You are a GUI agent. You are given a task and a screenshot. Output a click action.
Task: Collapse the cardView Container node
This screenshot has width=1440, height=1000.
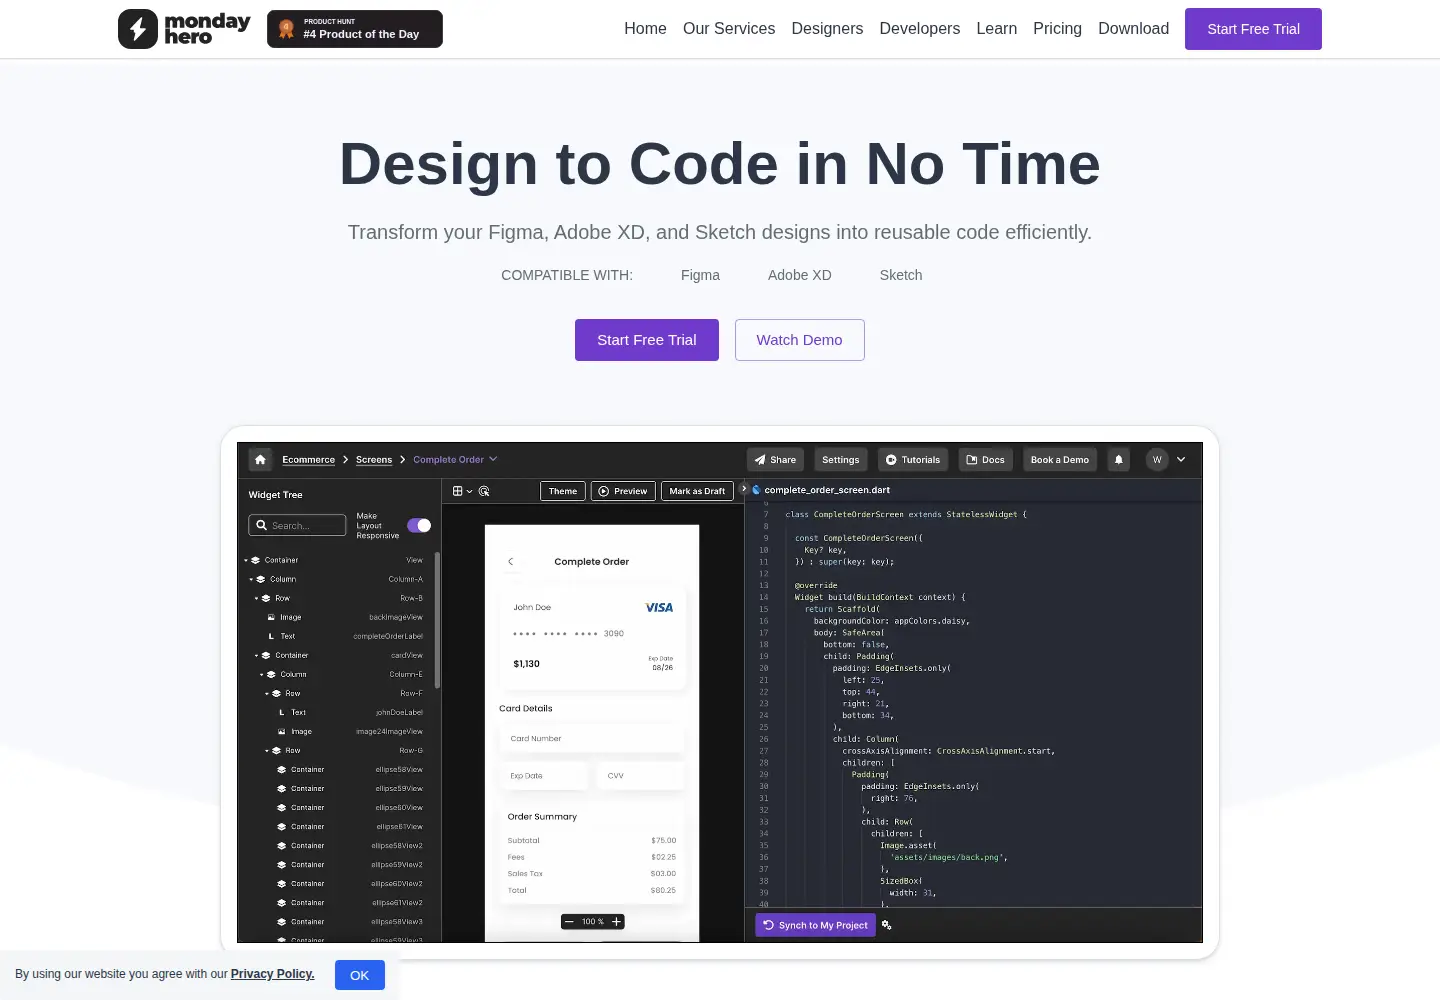256,656
